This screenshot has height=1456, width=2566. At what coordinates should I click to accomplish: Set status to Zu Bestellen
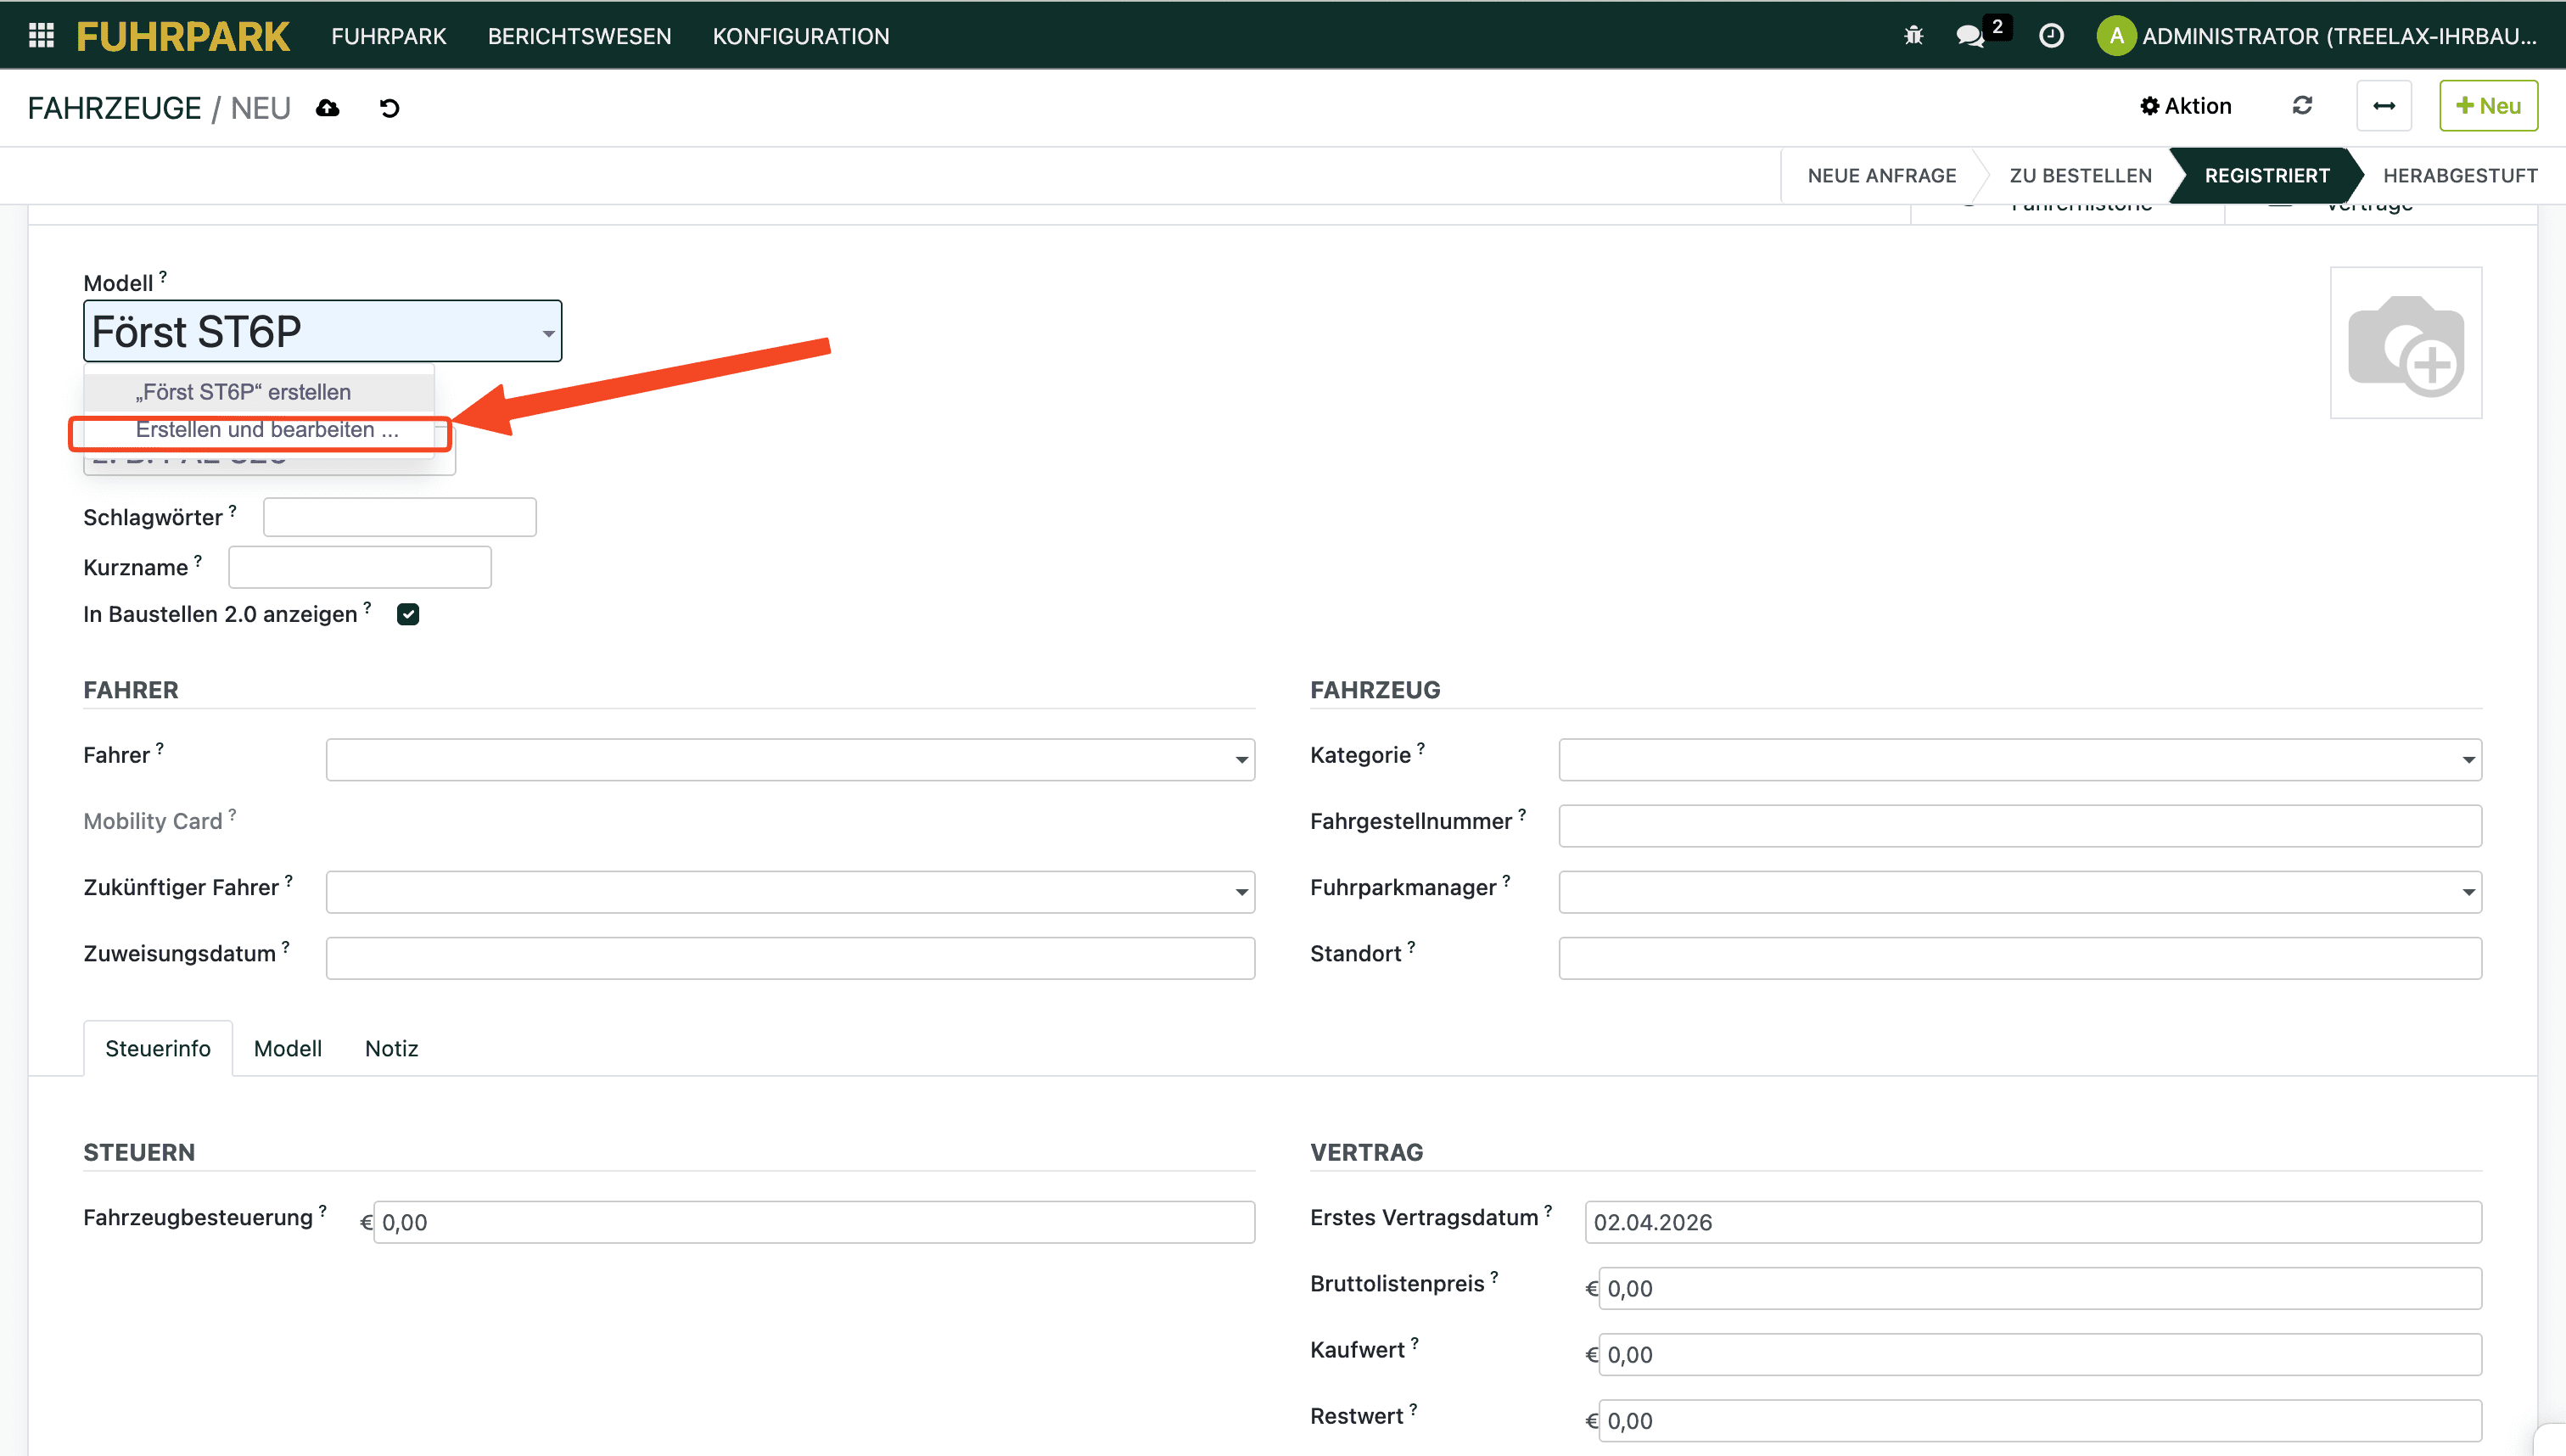click(x=2080, y=176)
